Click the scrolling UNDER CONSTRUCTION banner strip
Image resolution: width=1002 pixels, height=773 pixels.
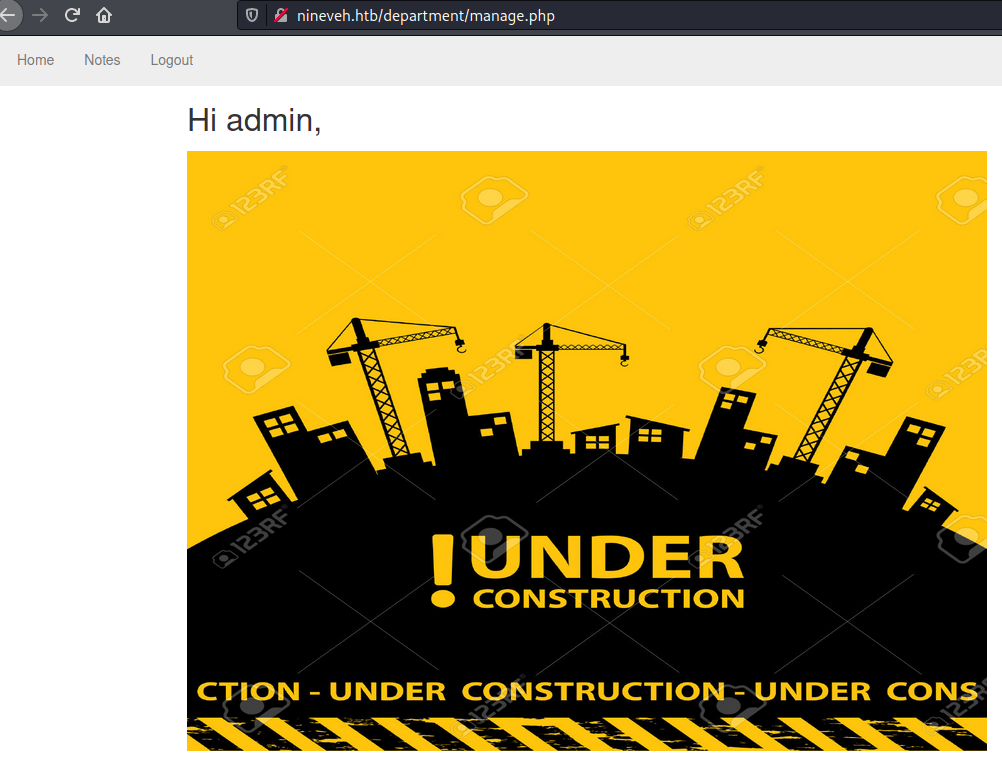point(586,691)
